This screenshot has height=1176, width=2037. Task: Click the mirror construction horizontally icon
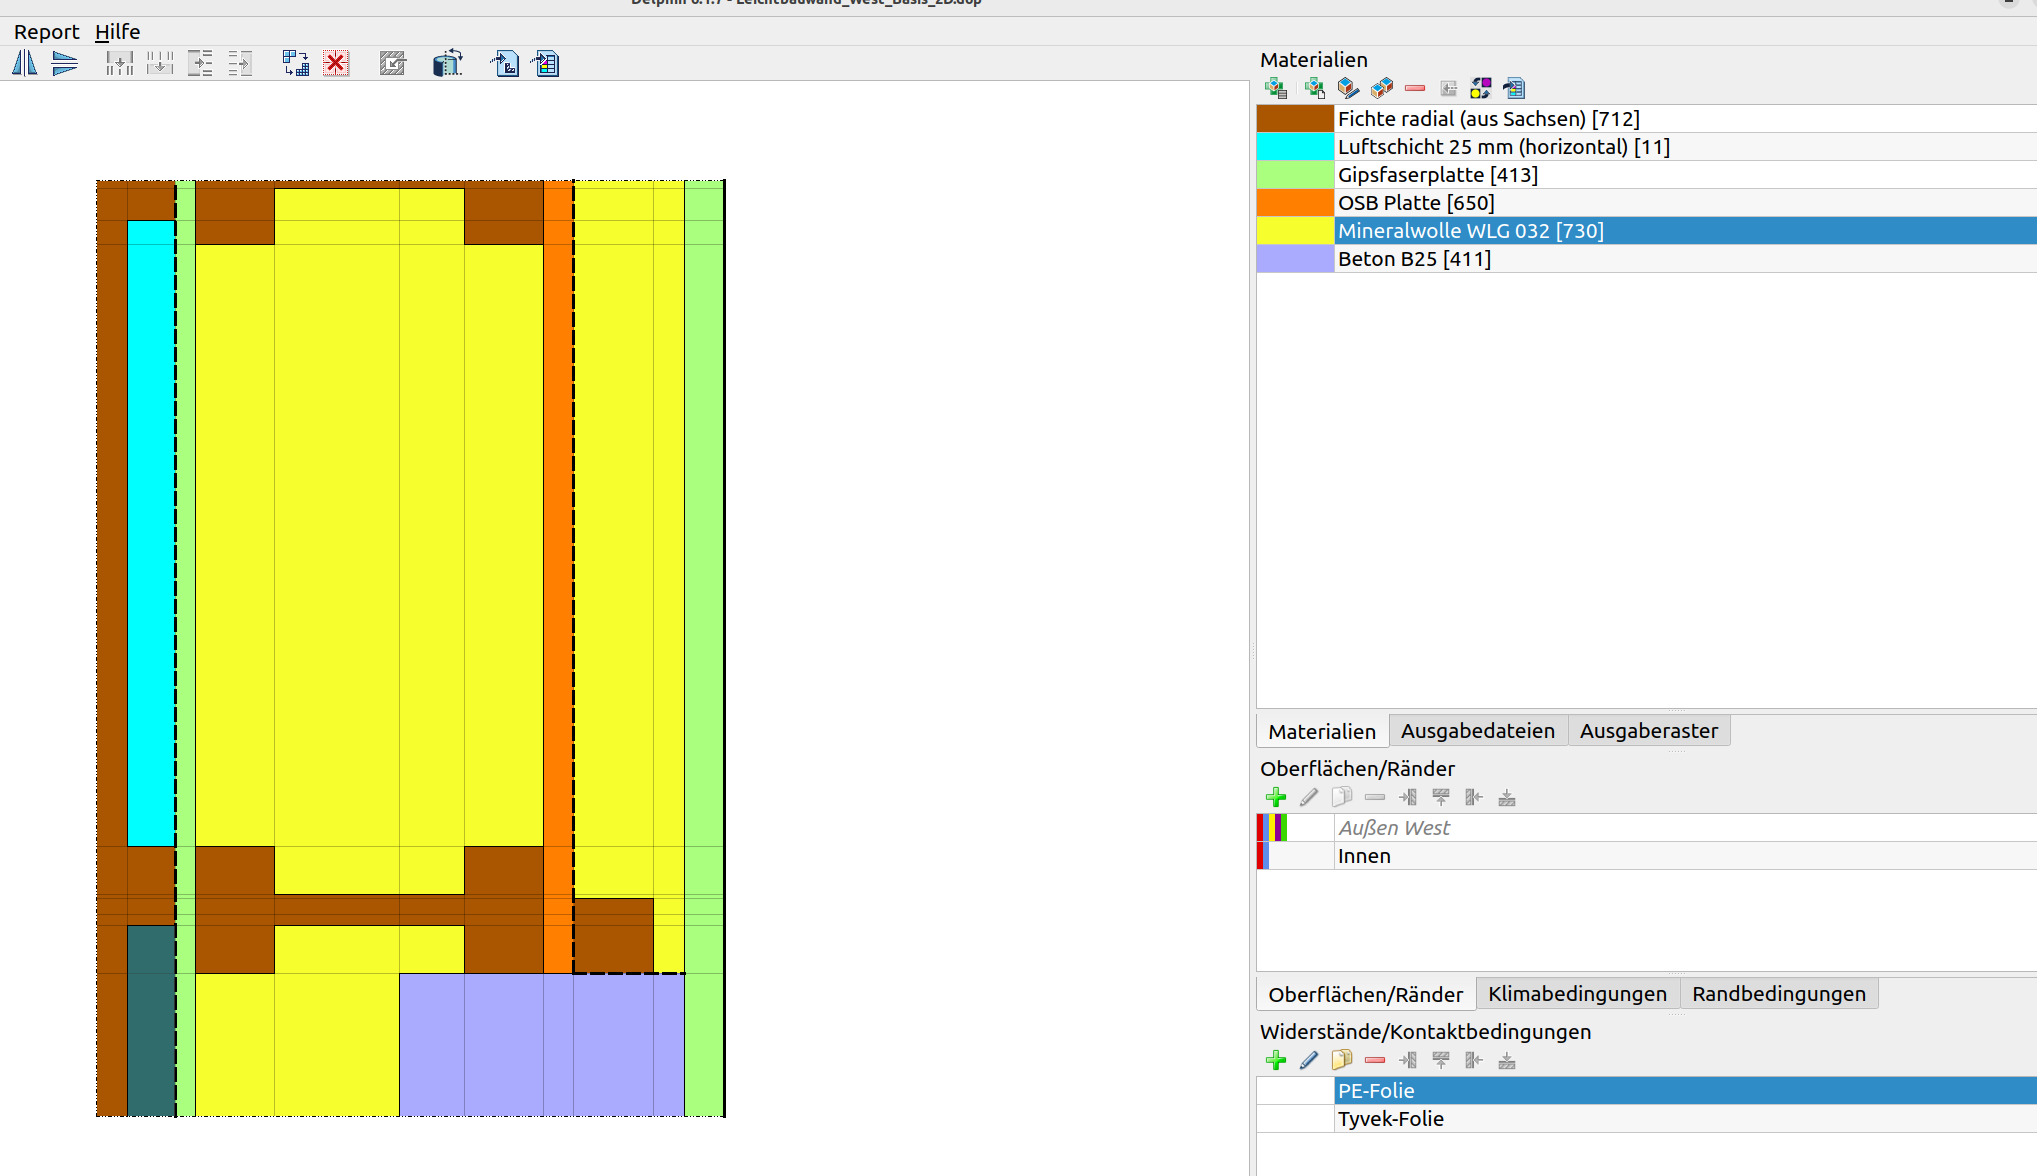click(25, 64)
